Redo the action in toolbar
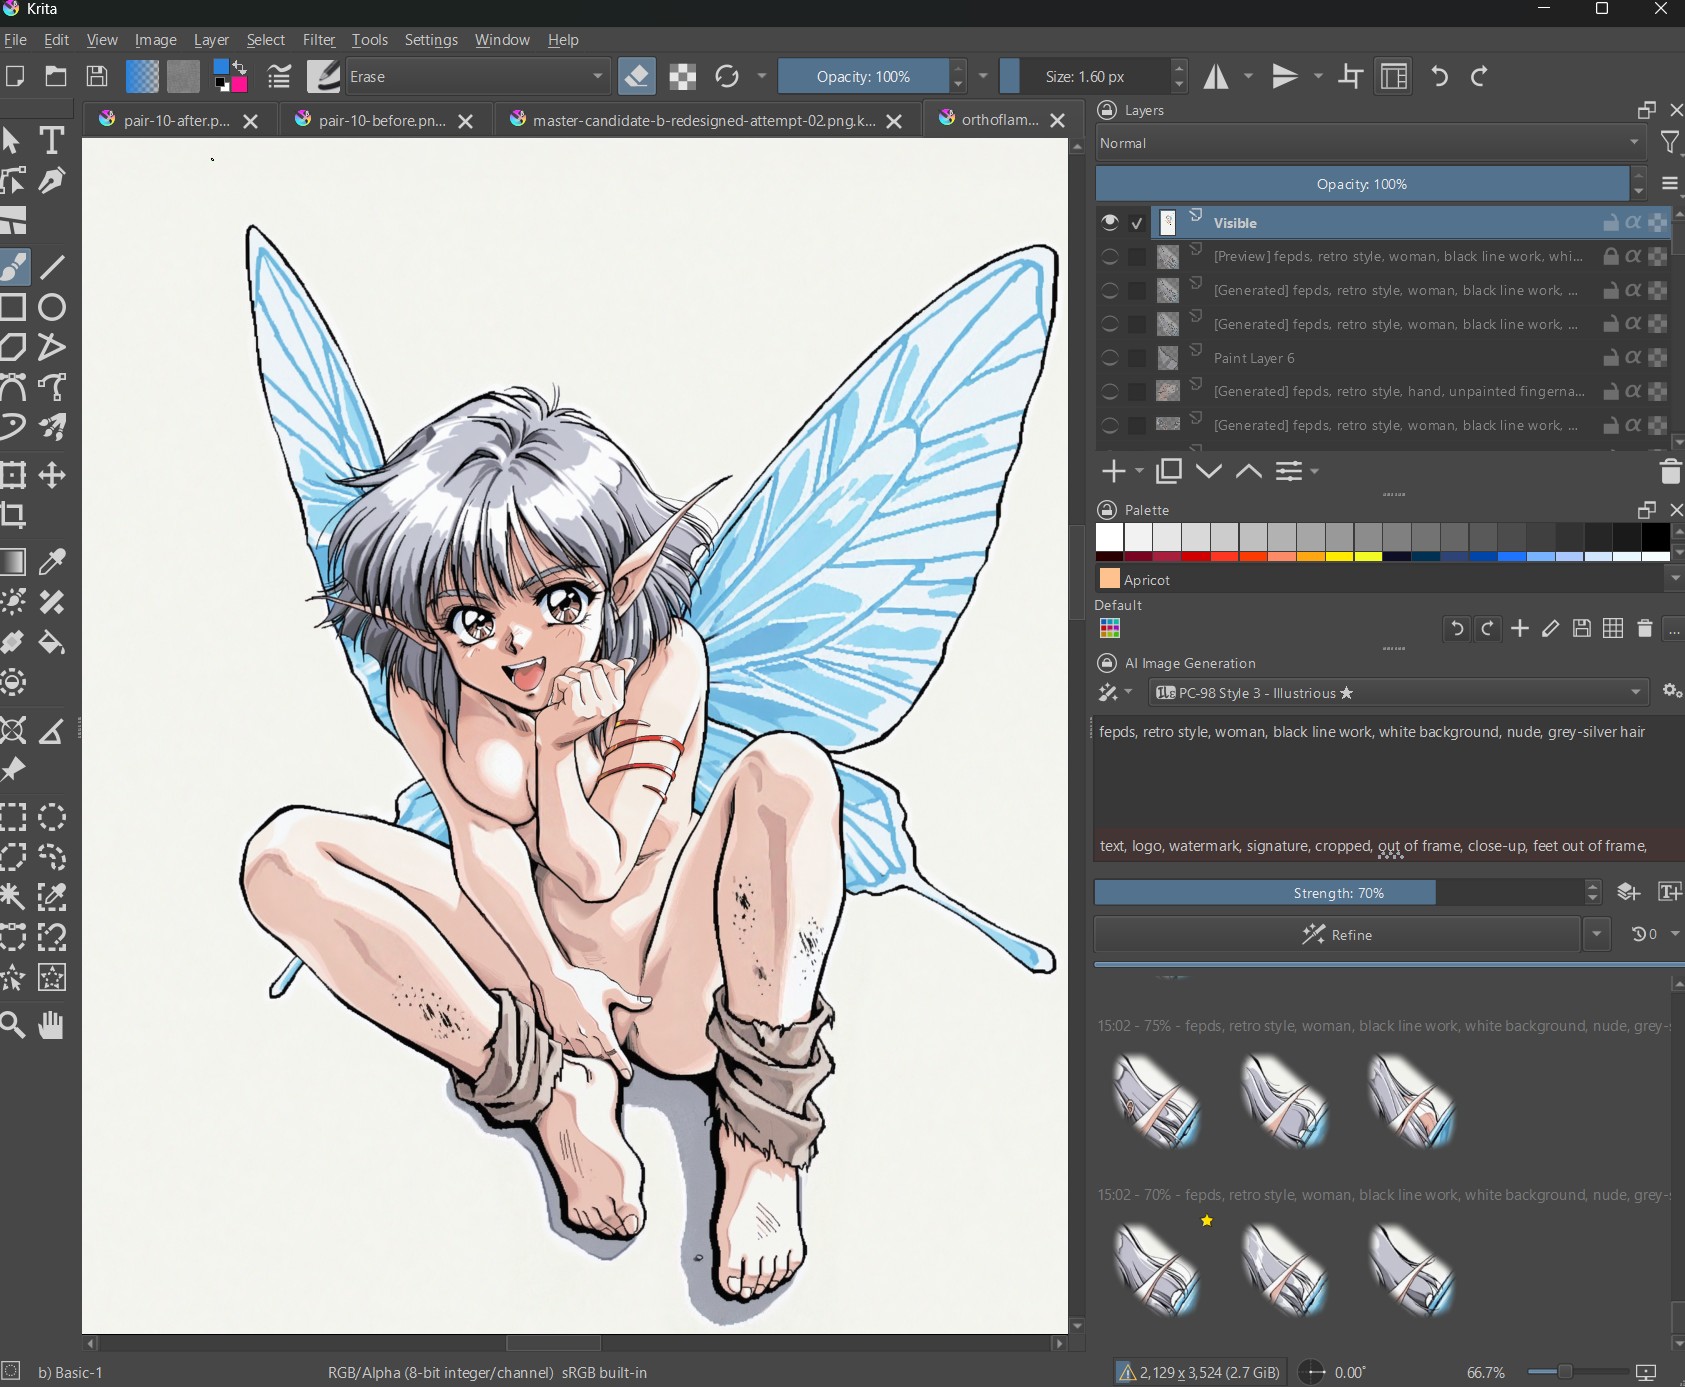This screenshot has height=1387, width=1685. click(x=1480, y=77)
